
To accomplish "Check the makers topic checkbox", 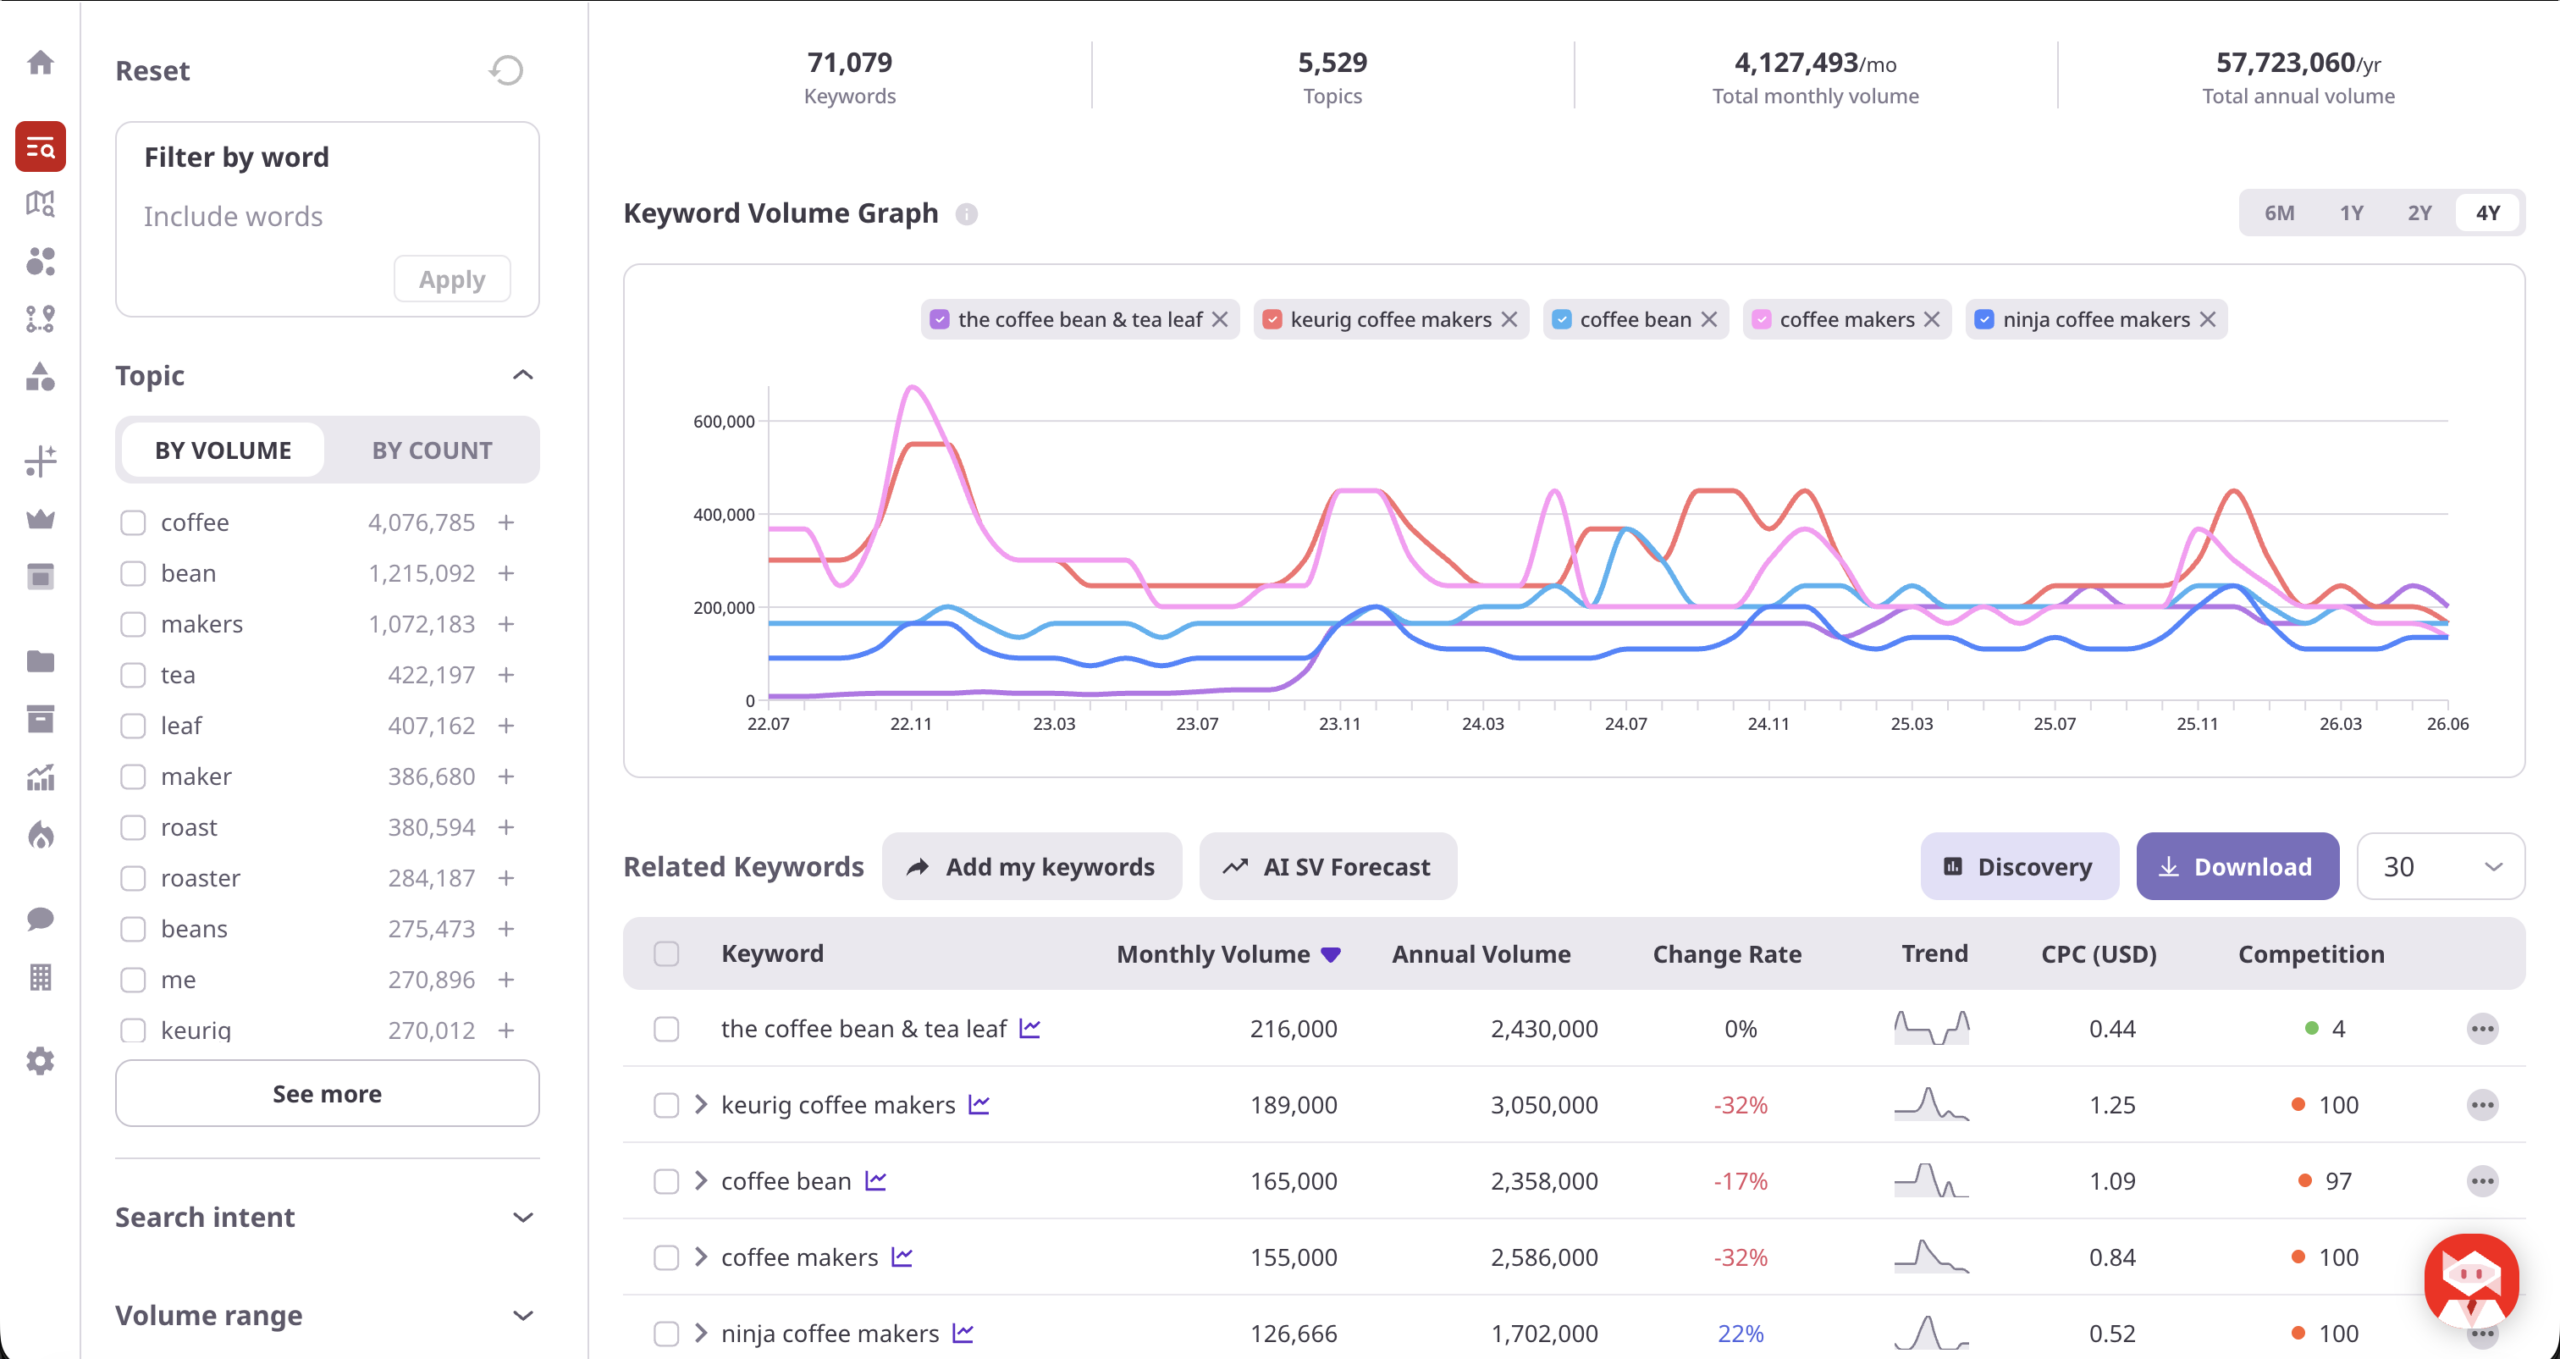I will [133, 624].
